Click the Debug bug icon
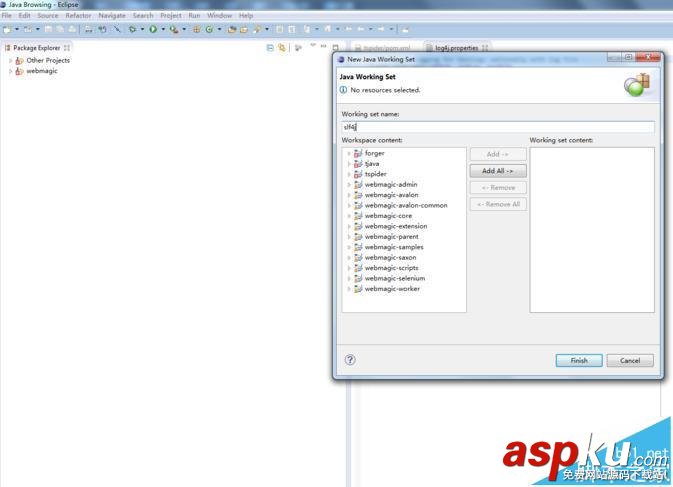Viewport: 673px width, 487px height. pyautogui.click(x=133, y=29)
